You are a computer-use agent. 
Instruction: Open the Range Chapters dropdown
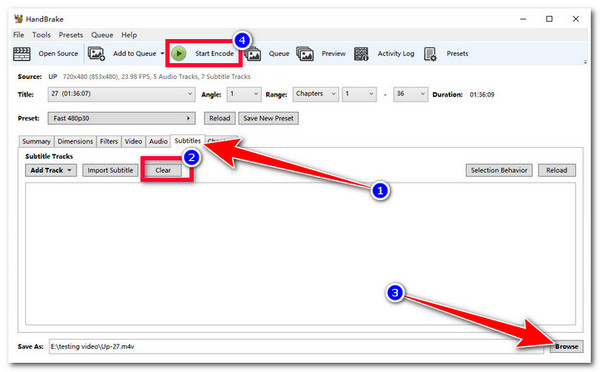click(316, 94)
